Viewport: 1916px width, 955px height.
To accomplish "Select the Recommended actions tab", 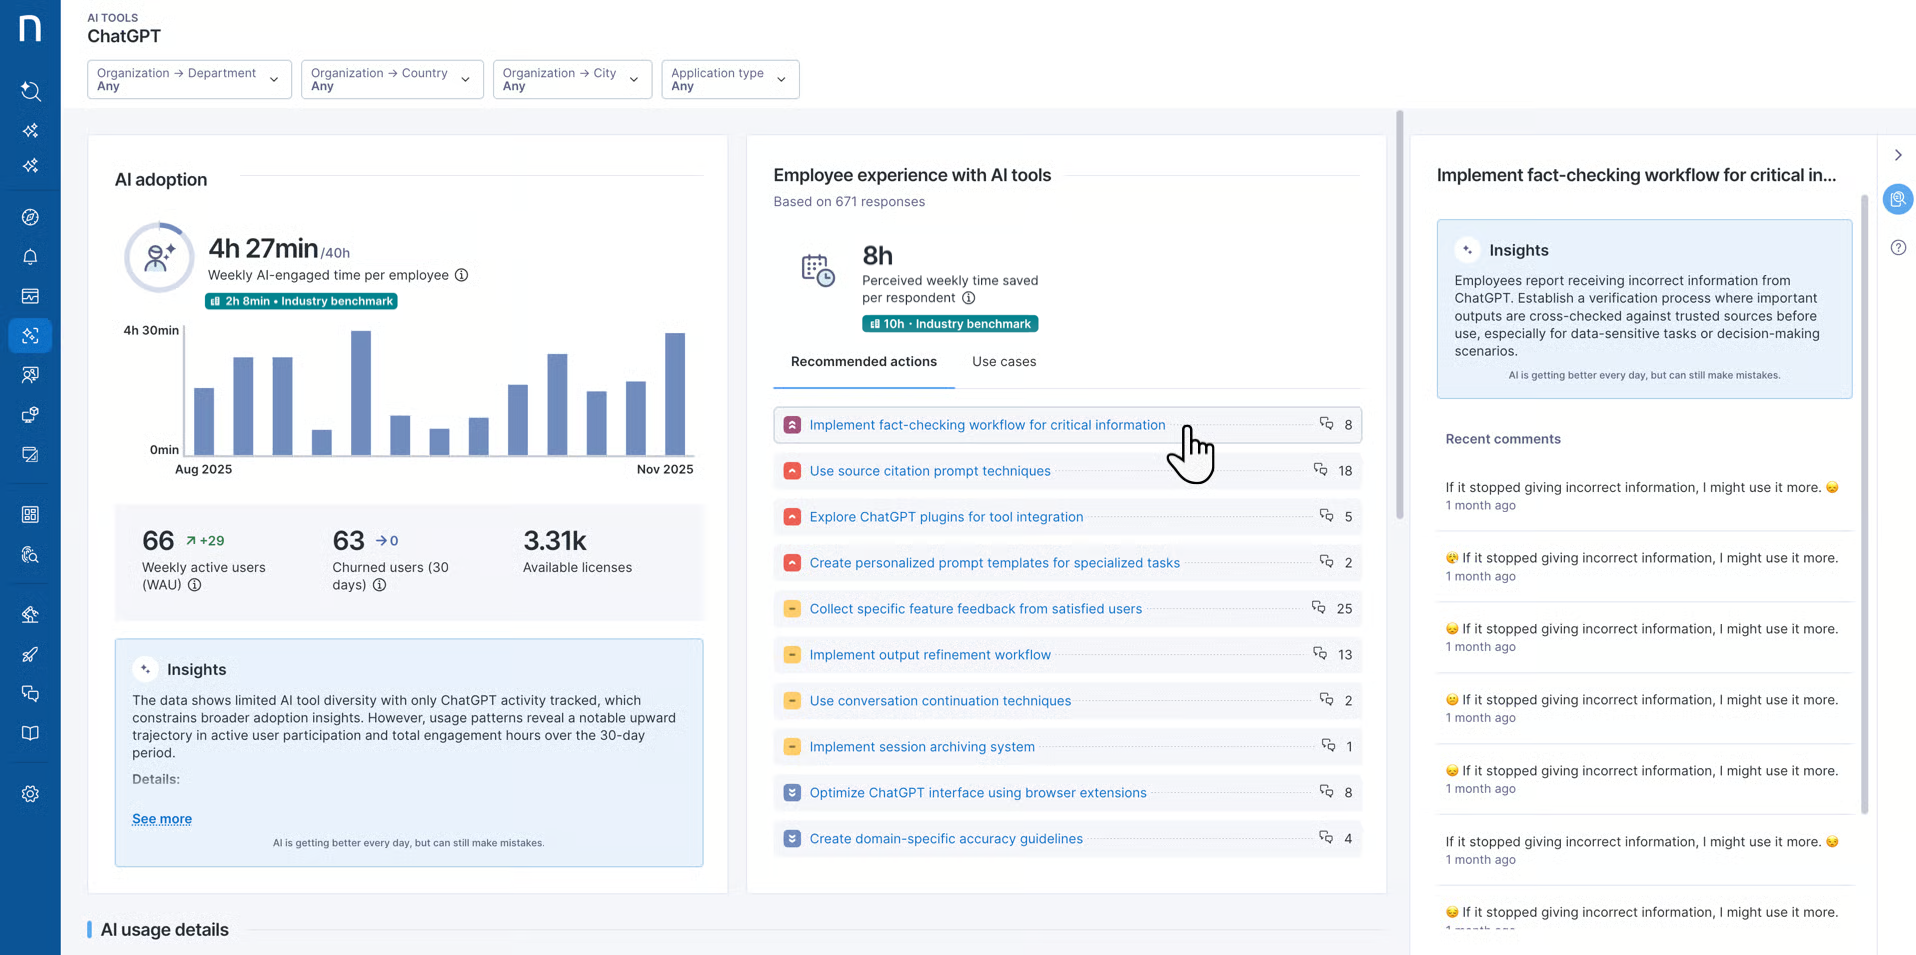I will pyautogui.click(x=863, y=362).
